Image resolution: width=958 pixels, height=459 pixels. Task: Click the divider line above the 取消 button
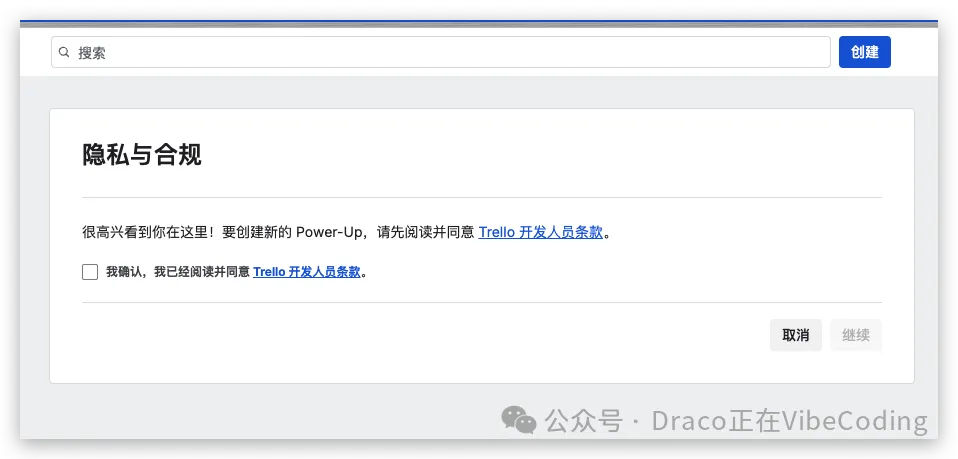coord(482,303)
